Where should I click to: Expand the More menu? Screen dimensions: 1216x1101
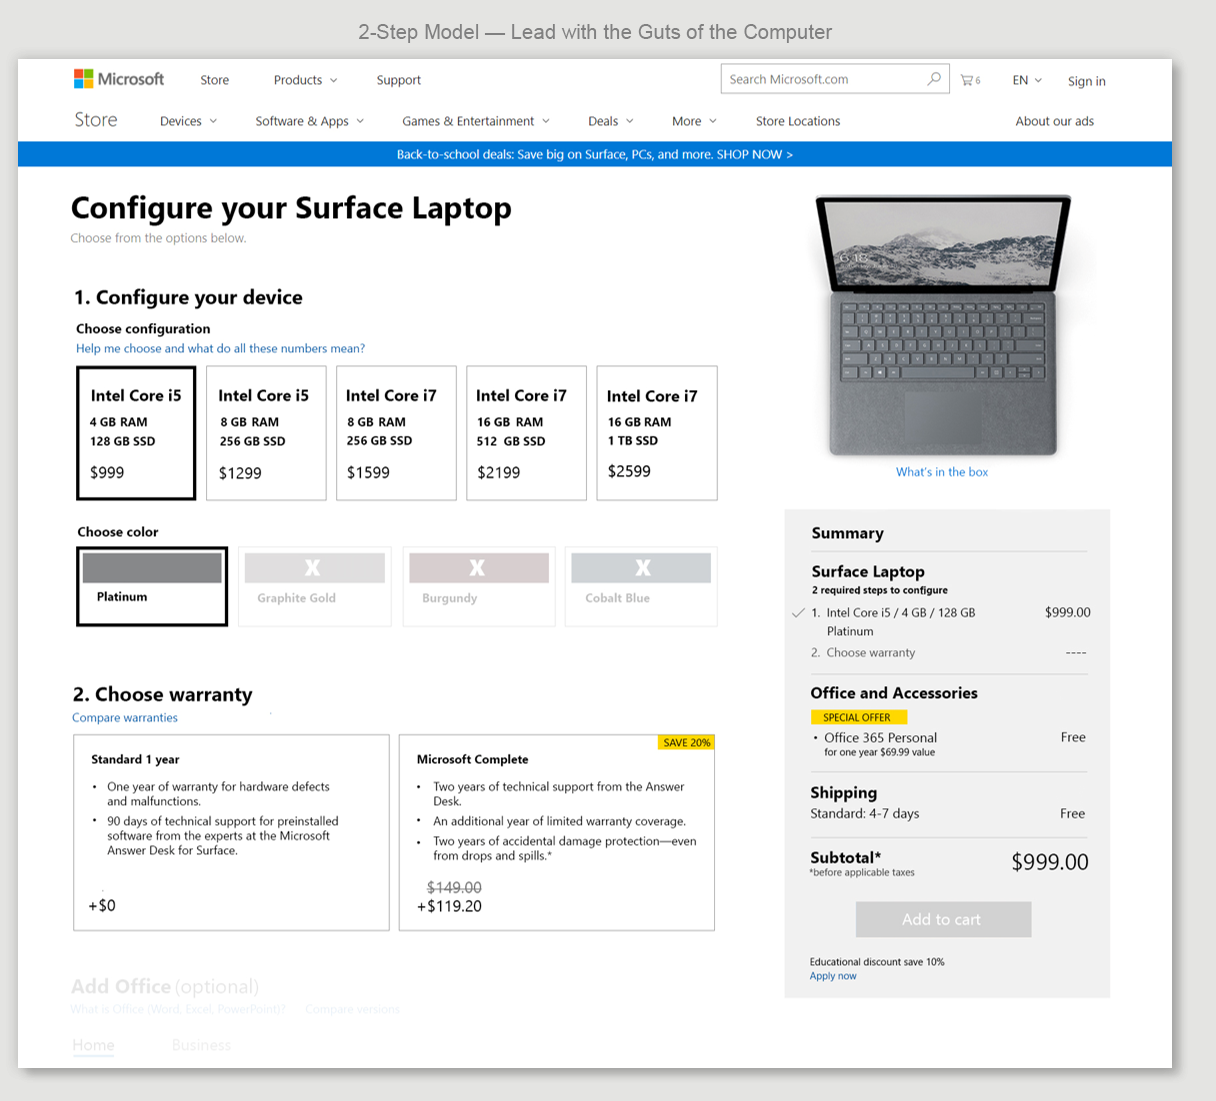694,121
